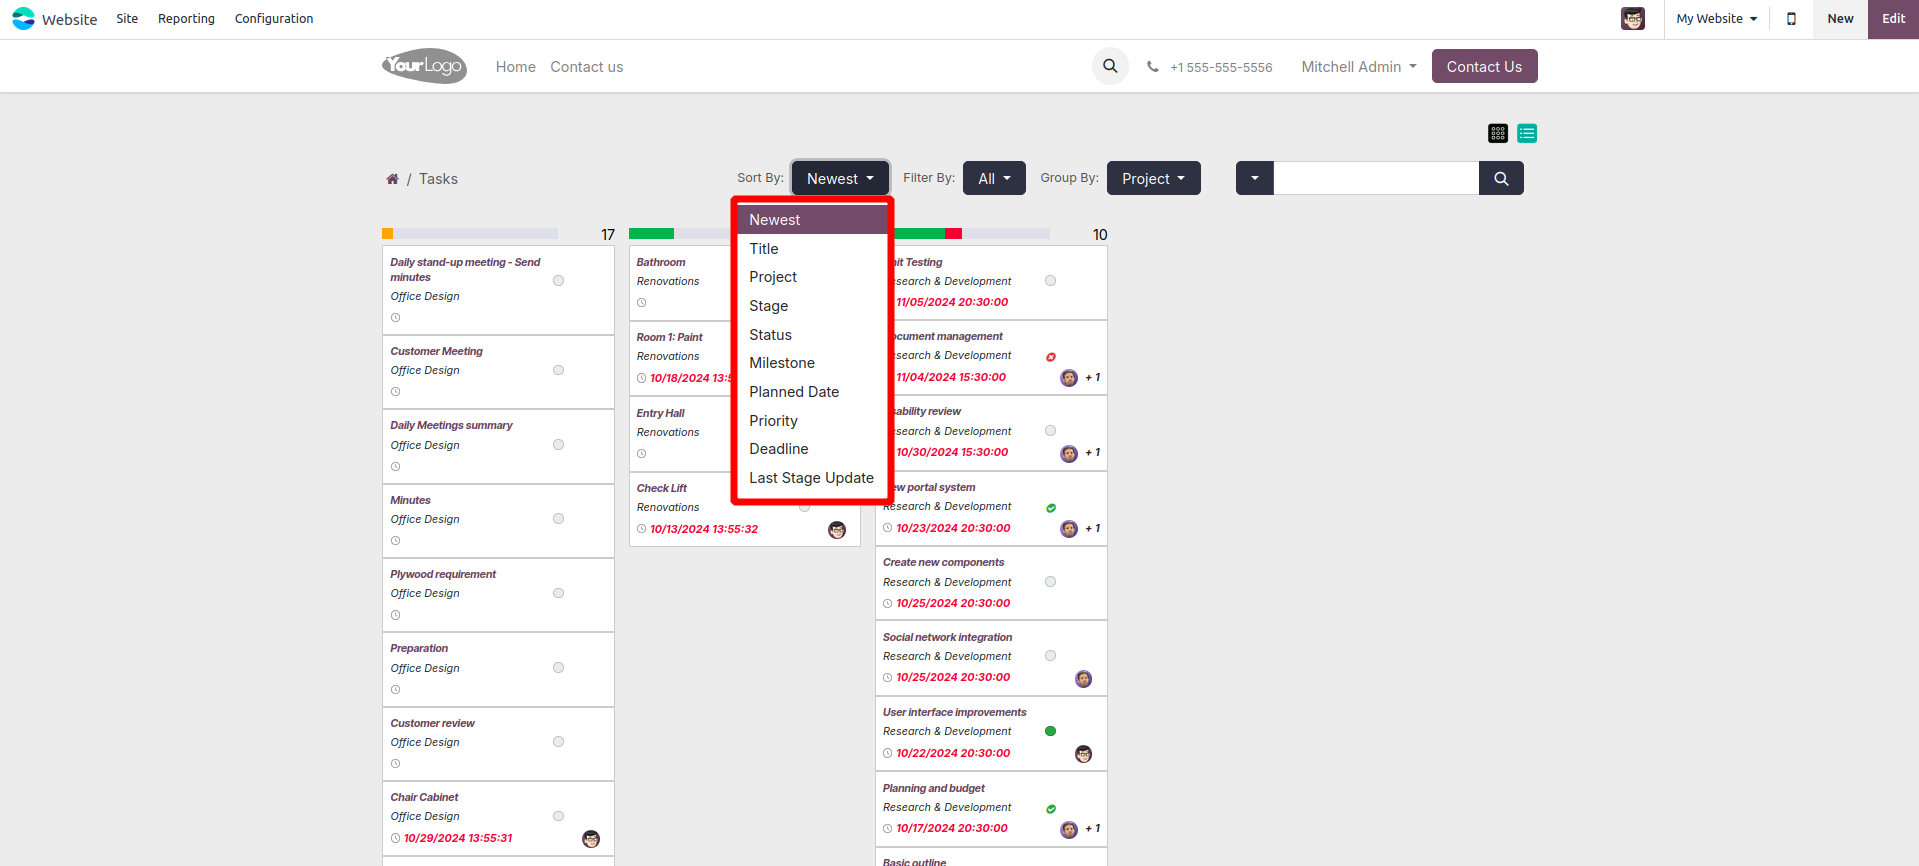Click the status circle on Daily Meetings summary card
The height and width of the screenshot is (866, 1919).
click(x=558, y=445)
